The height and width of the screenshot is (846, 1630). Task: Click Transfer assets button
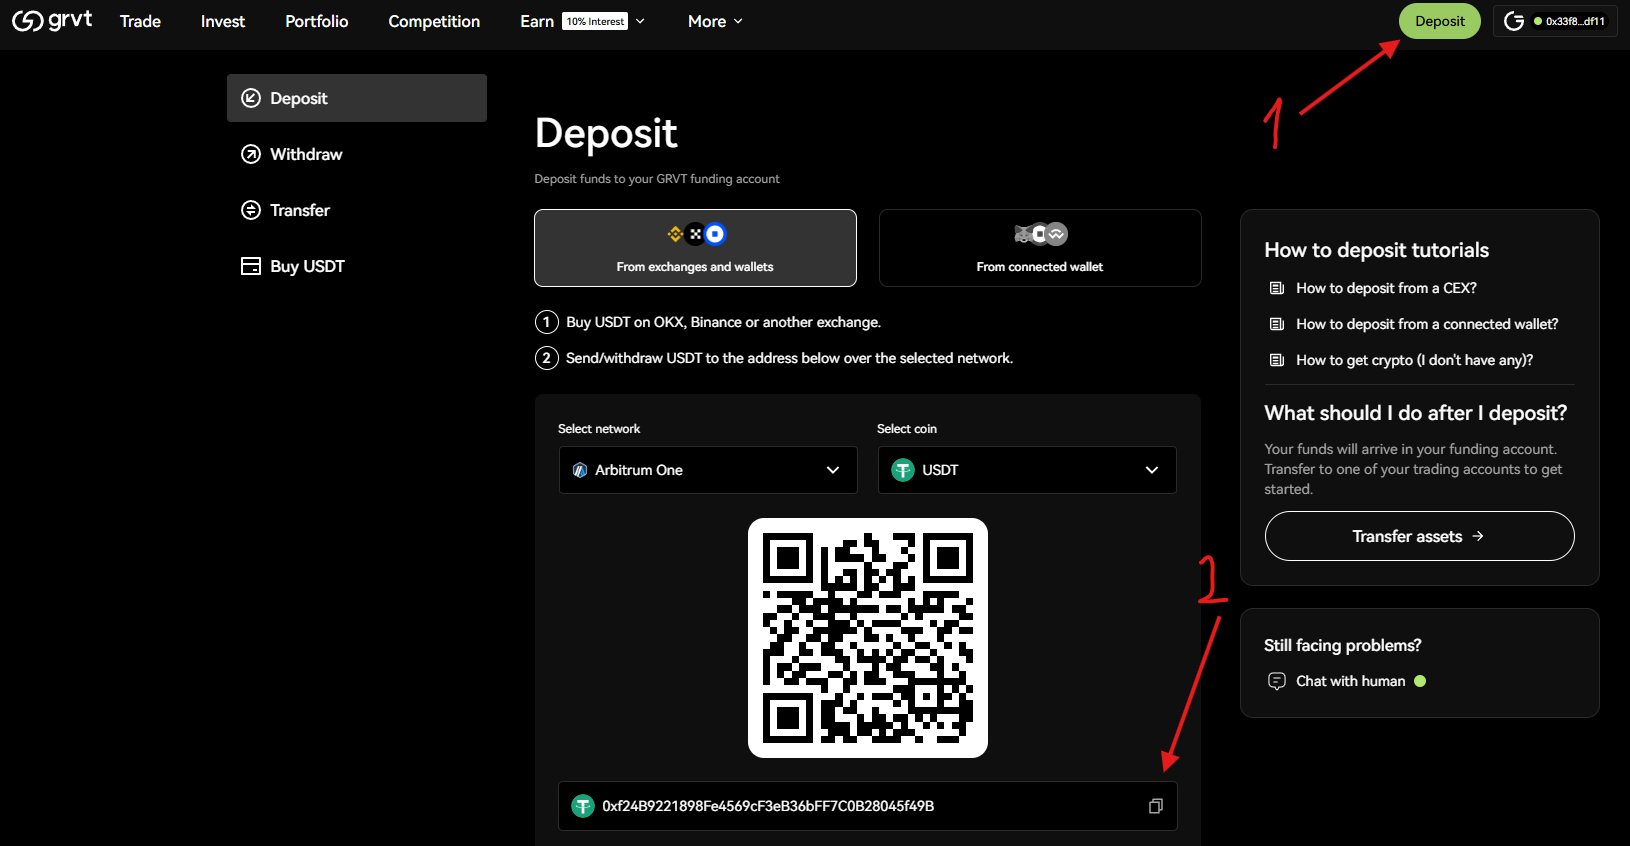[x=1419, y=536]
